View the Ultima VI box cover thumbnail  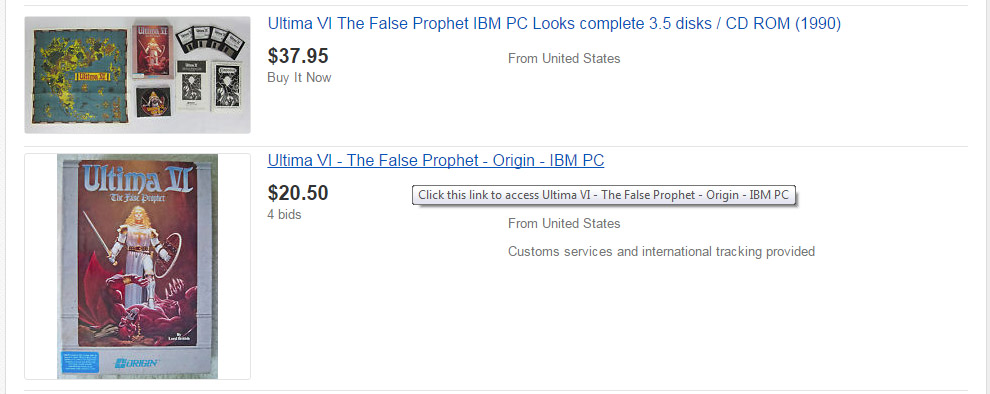137,266
